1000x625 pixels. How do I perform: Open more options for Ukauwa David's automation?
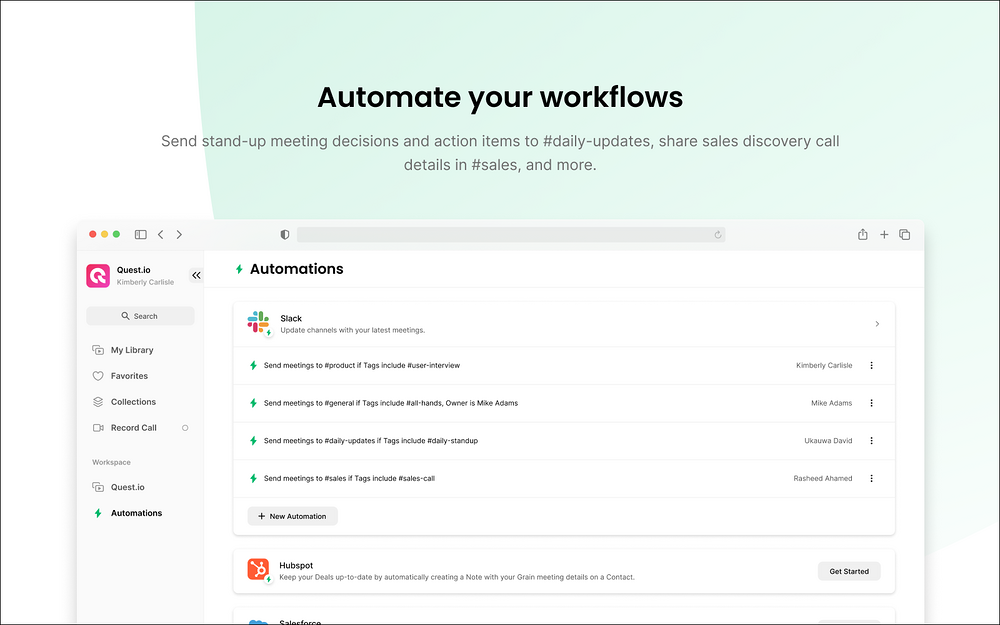(x=871, y=441)
